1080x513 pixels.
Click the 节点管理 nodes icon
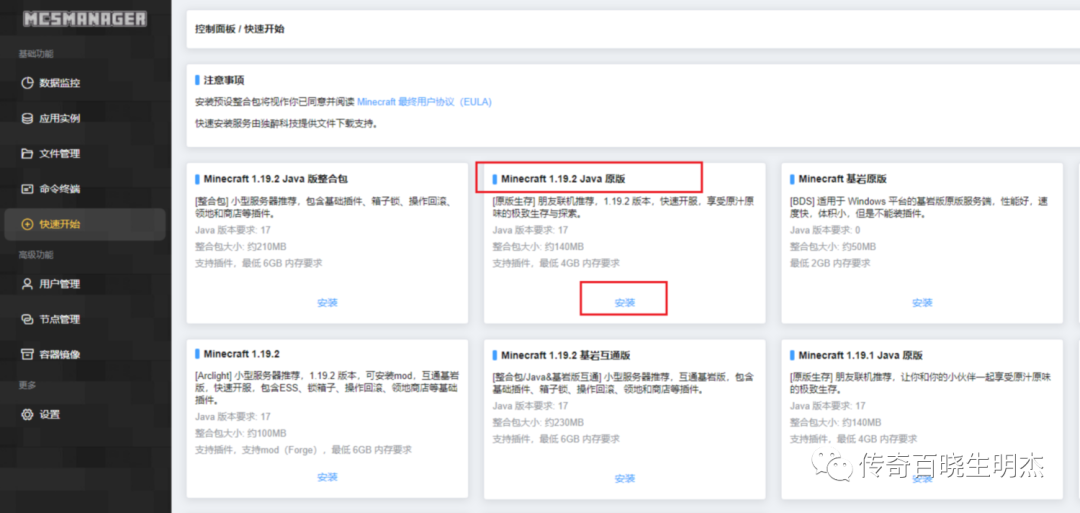click(28, 320)
